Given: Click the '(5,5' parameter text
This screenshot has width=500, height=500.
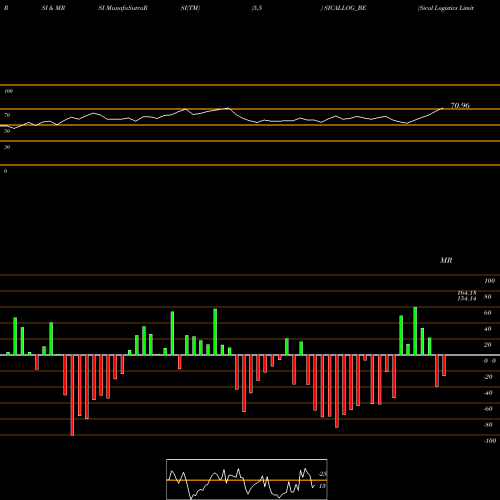Looking at the screenshot, I should [257, 8].
